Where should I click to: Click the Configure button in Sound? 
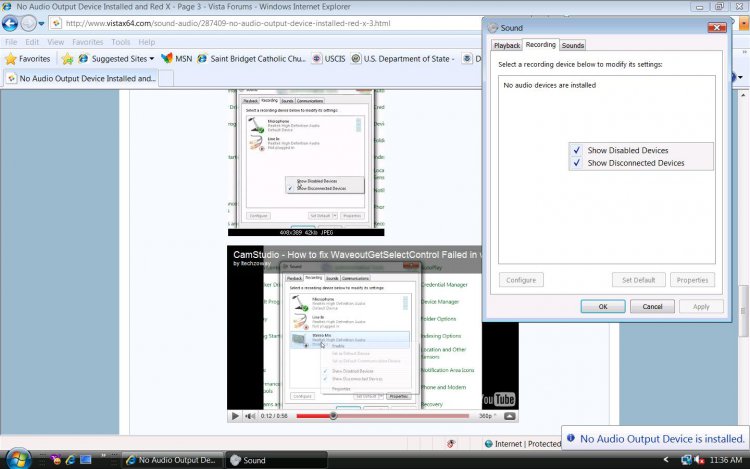point(521,280)
